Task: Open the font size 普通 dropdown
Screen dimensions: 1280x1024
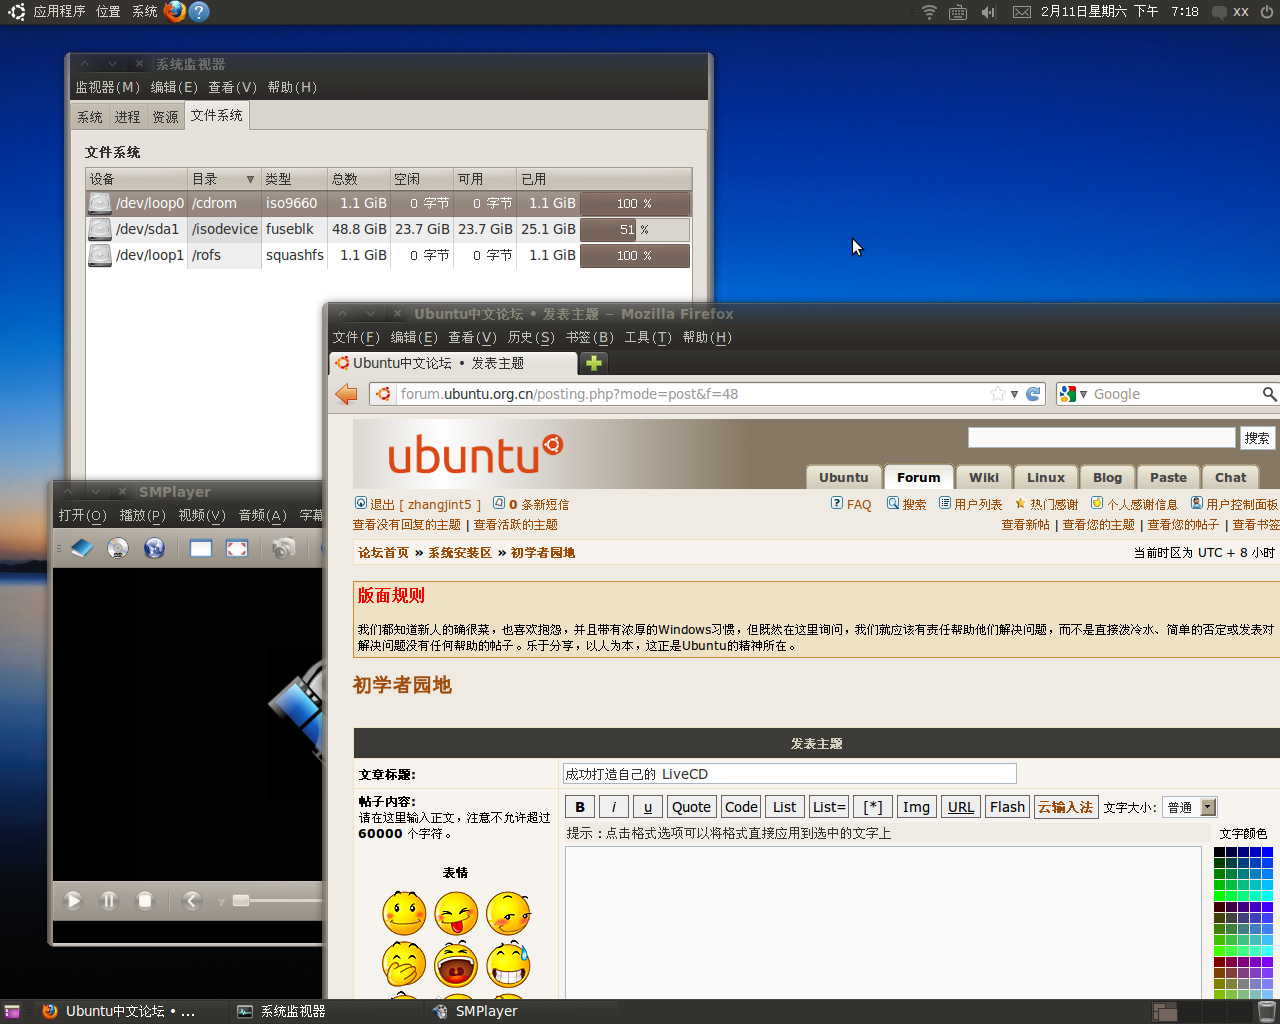Action: (x=1190, y=807)
